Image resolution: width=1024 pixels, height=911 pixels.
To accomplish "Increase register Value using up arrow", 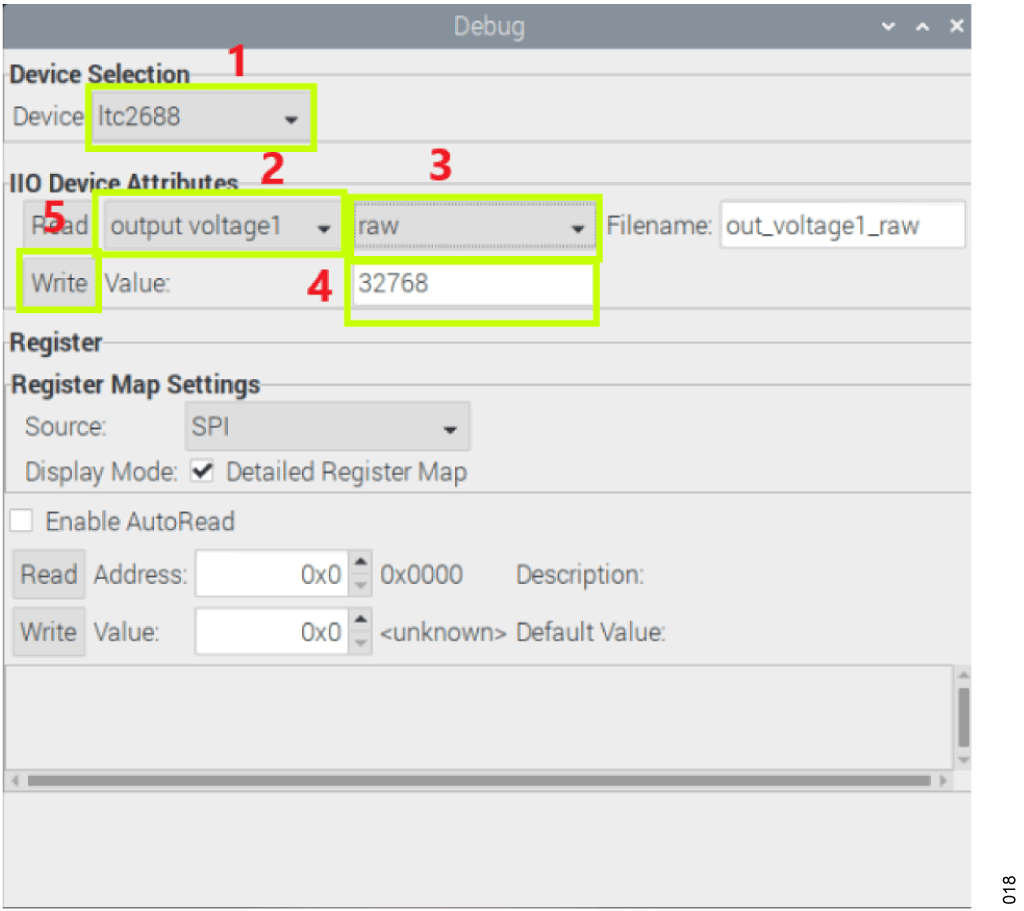I will click(x=361, y=622).
